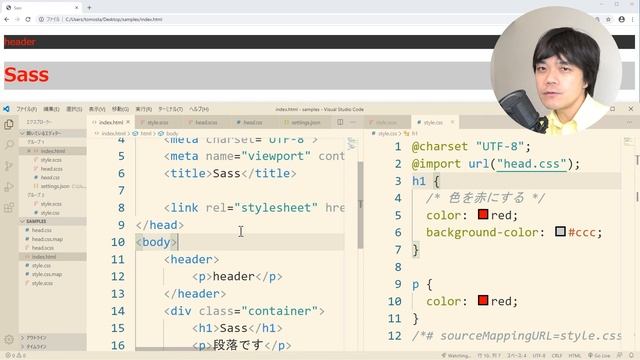This screenshot has width=640, height=360.
Task: Open the #ccc background color swatch
Action: 560,231
